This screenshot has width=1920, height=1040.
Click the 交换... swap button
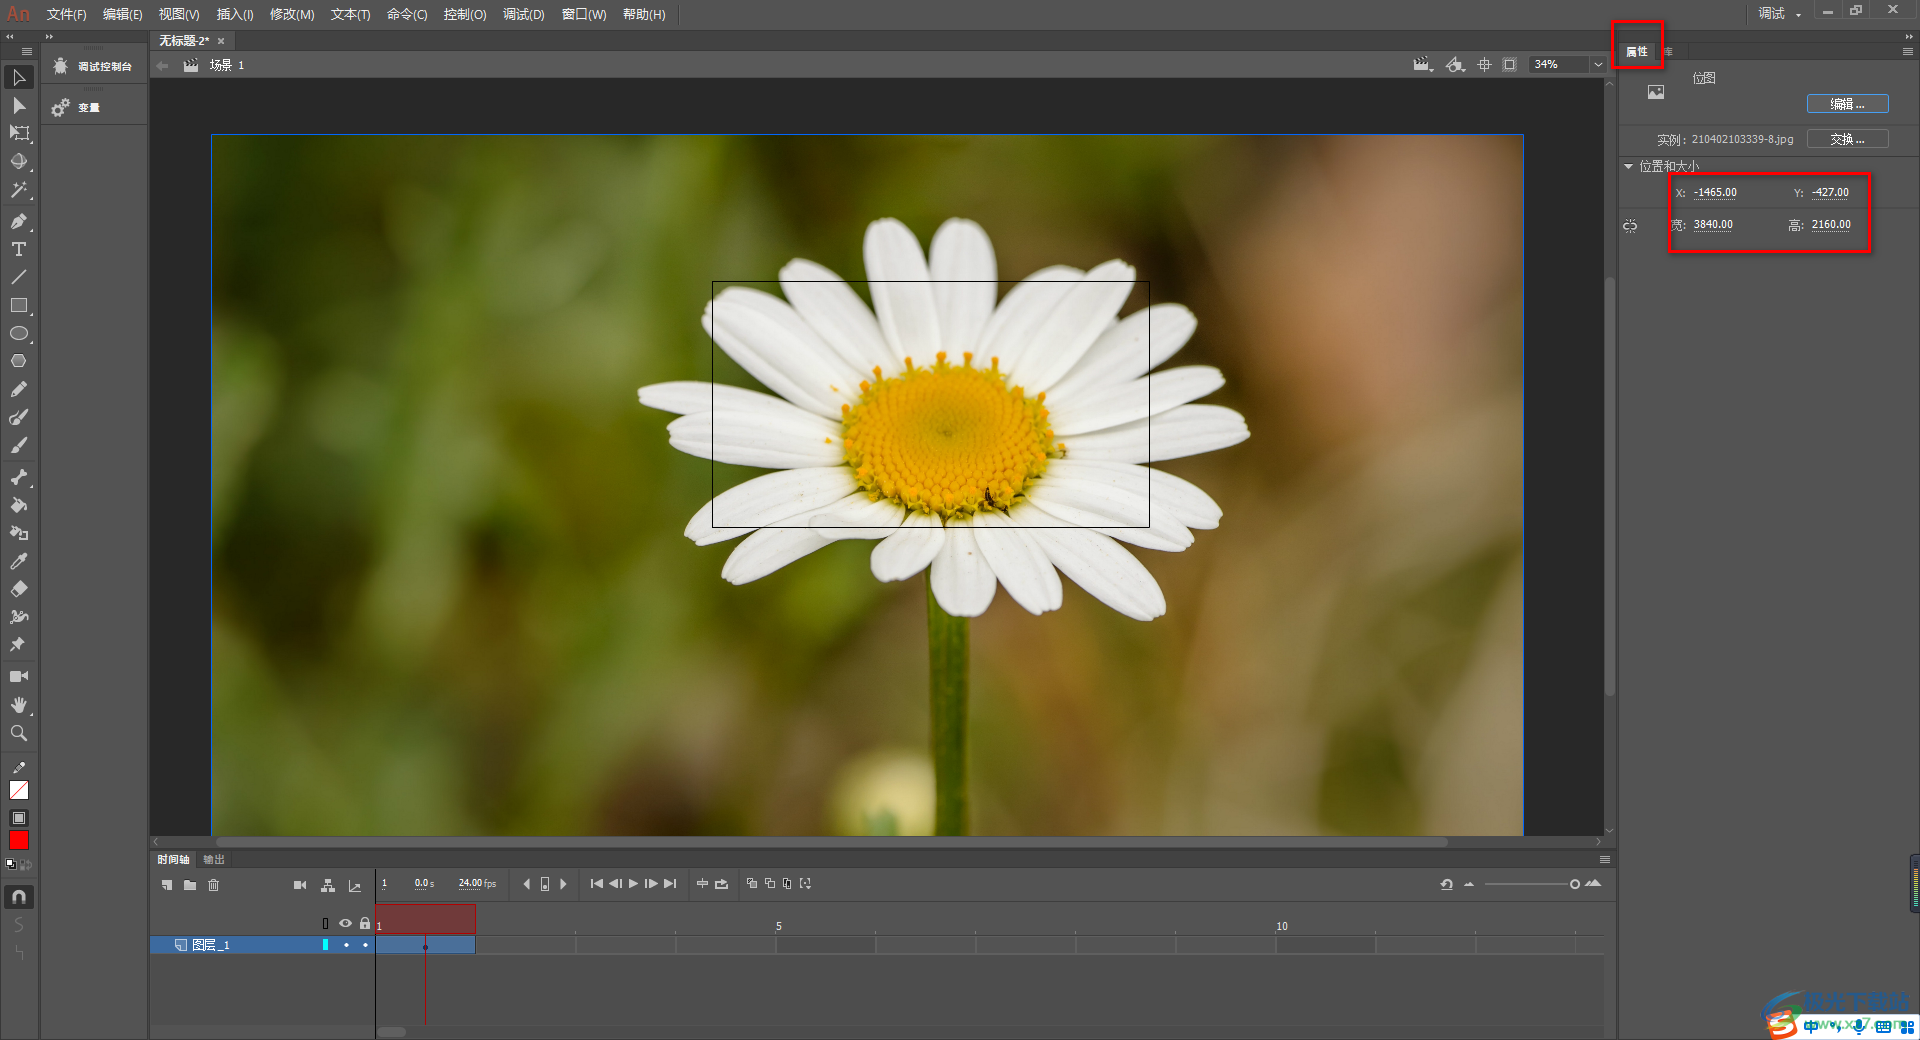click(1847, 139)
